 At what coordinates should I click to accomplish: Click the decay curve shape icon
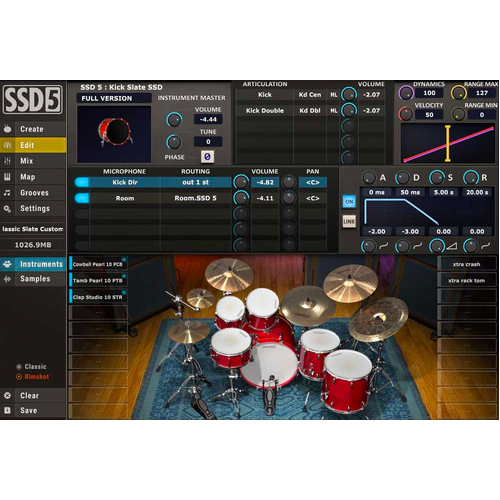[418, 246]
